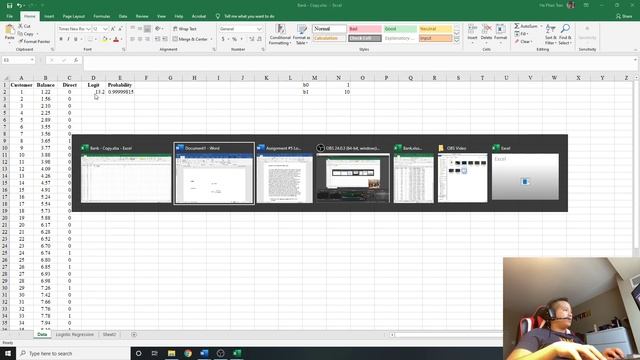Screen dimensions: 640x360
Task: Apply the Good cell style
Action: (x=400, y=29)
